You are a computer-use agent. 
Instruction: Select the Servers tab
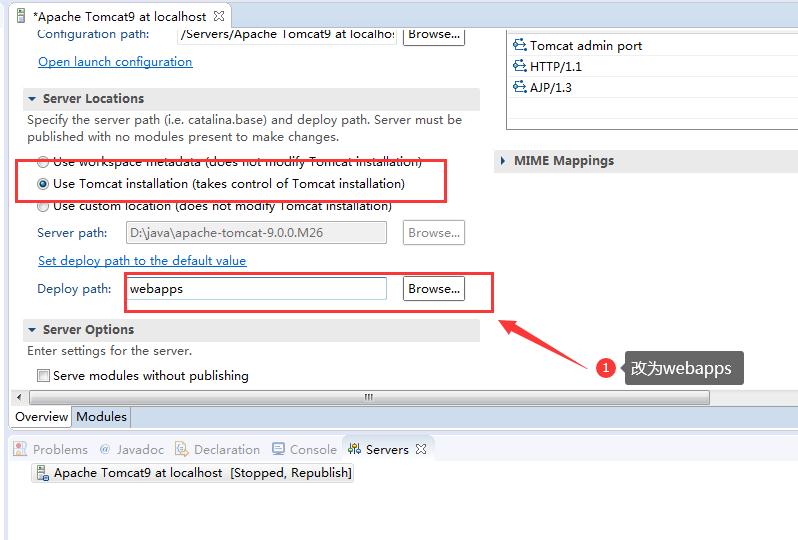[387, 449]
